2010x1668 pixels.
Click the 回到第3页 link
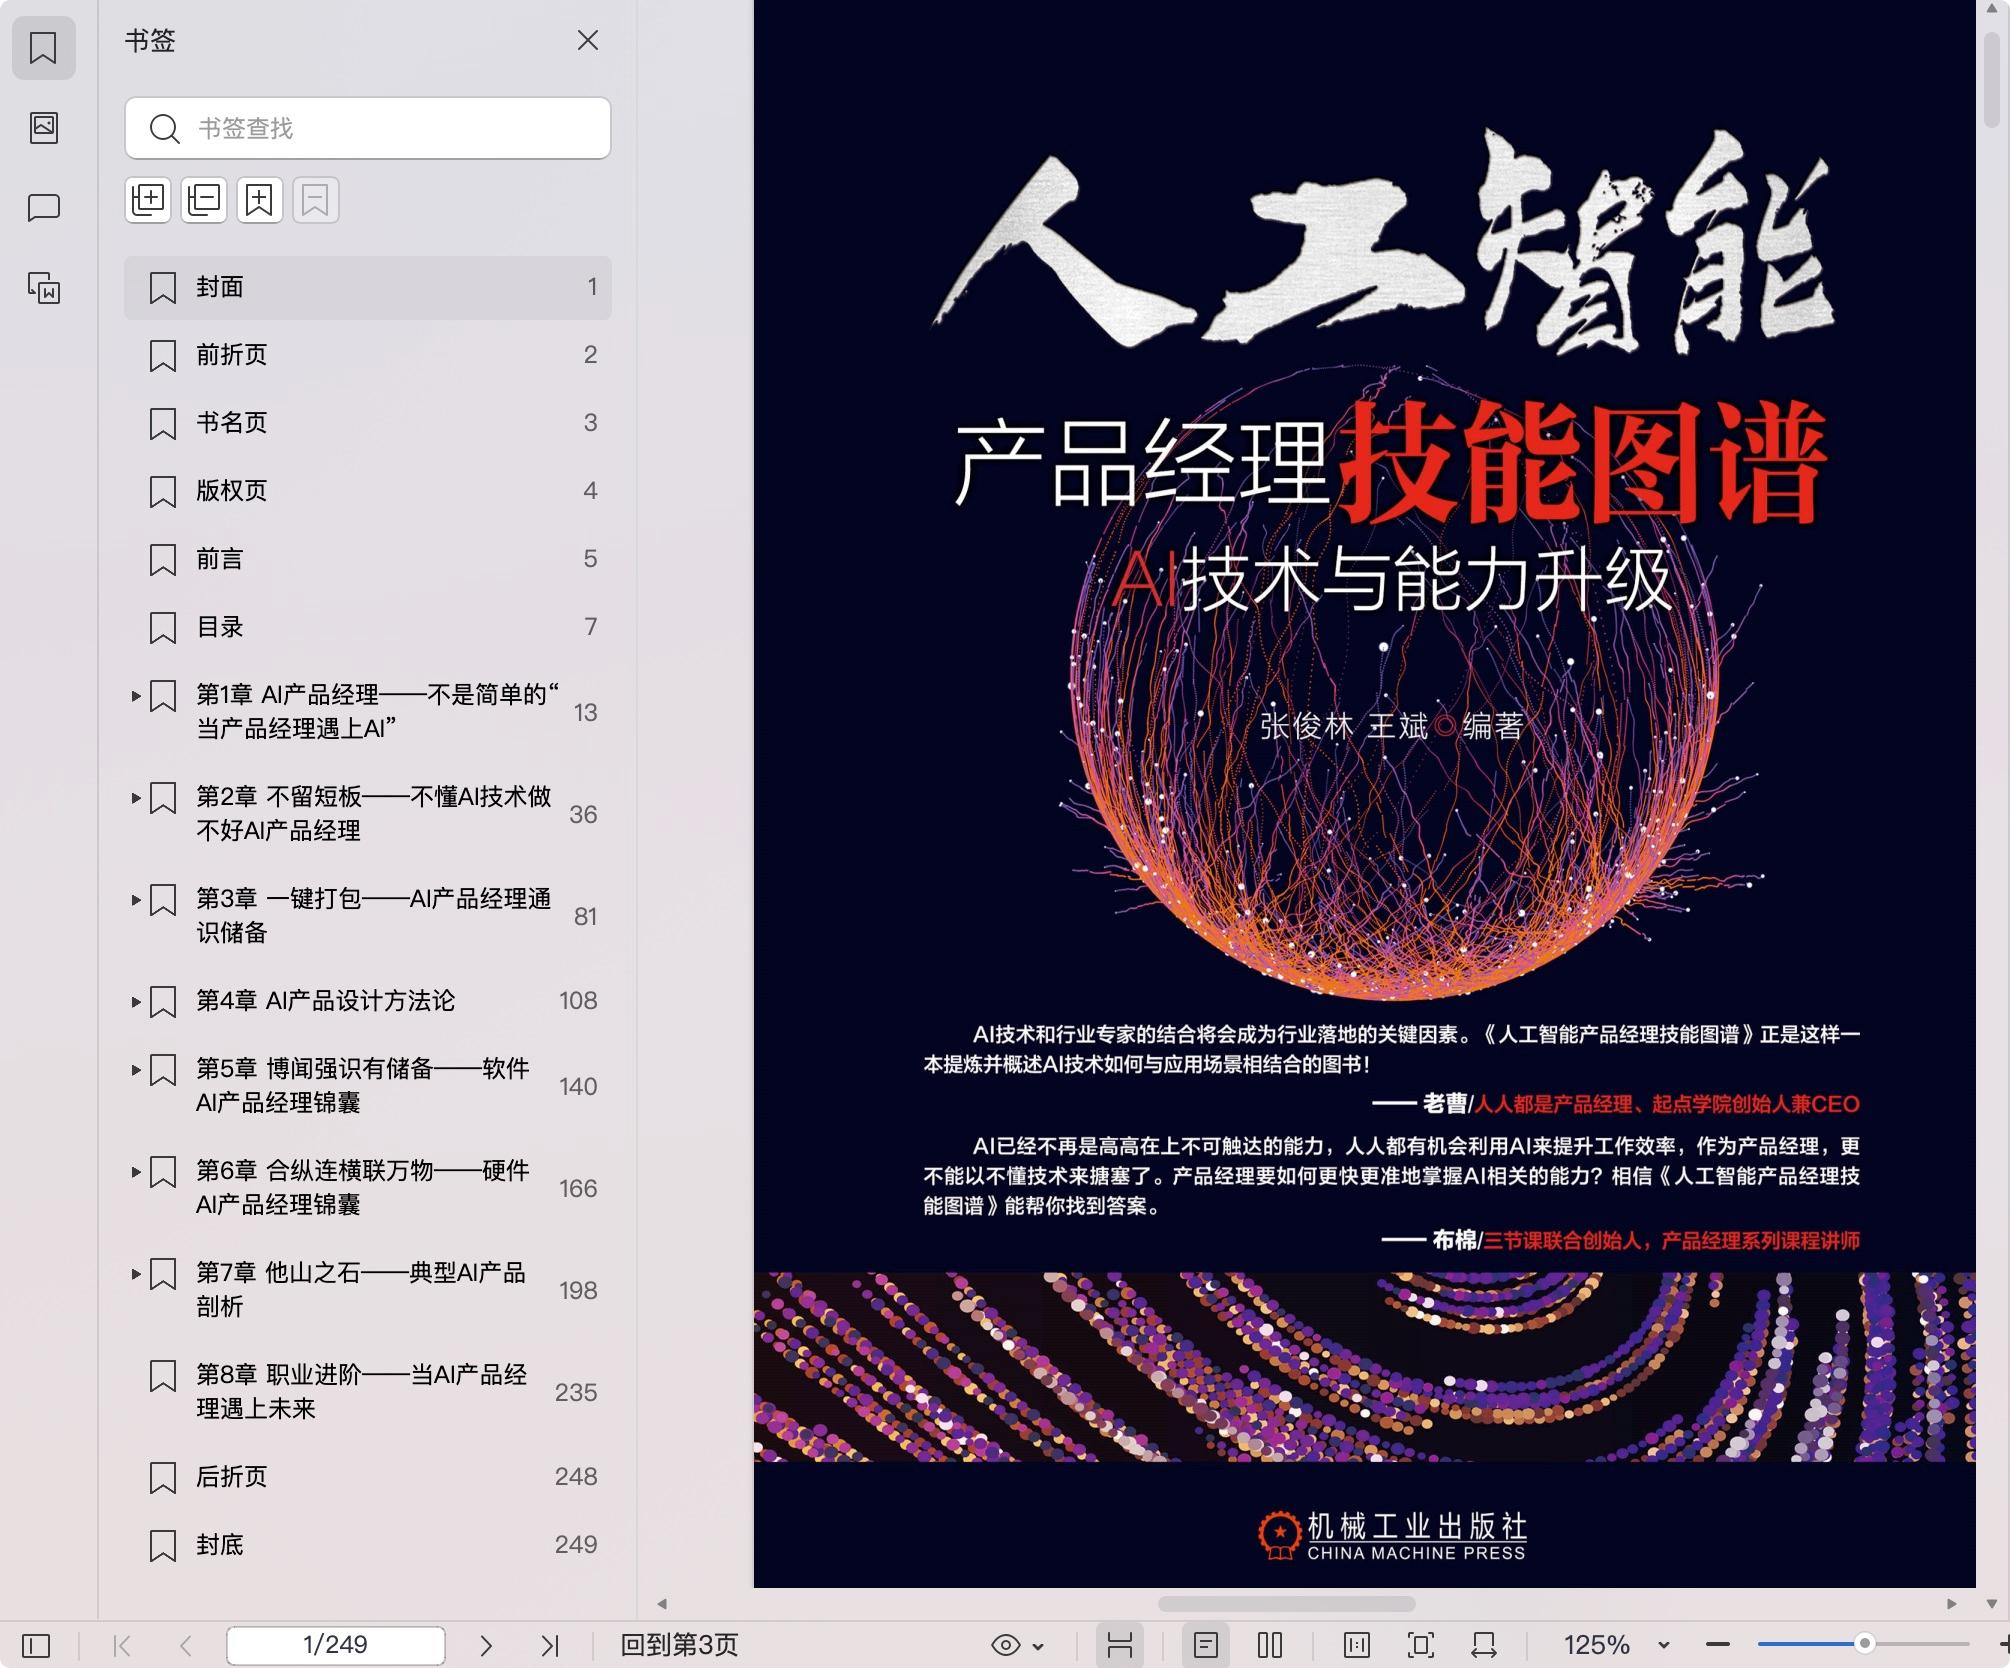tap(679, 1645)
